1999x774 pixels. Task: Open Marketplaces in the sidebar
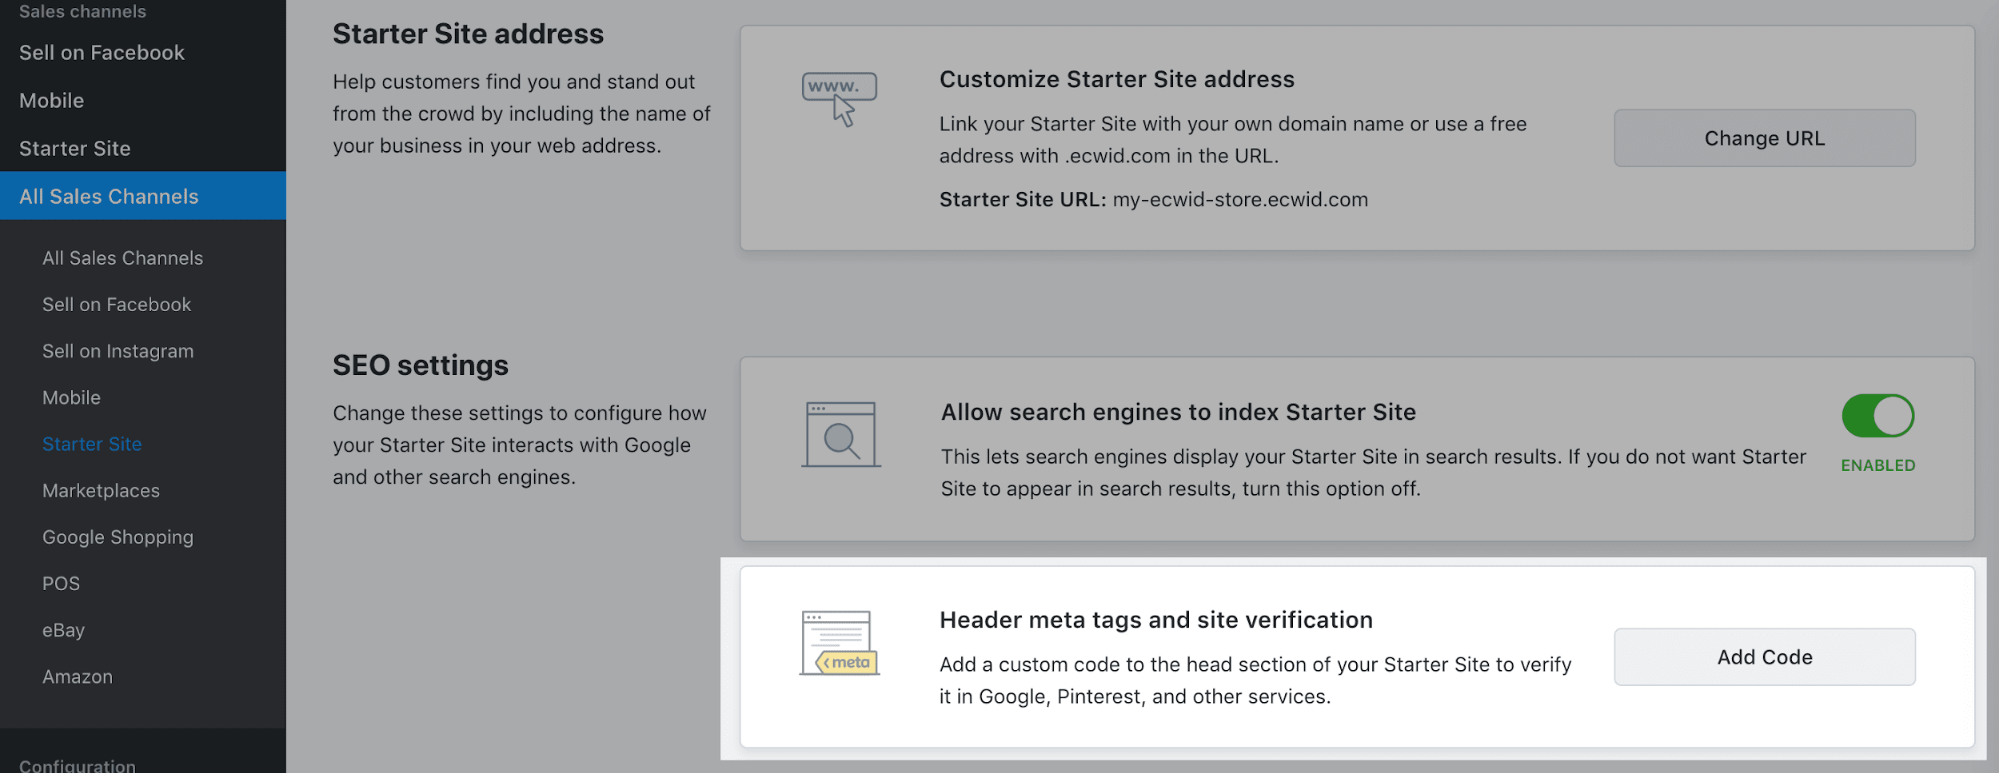101,491
